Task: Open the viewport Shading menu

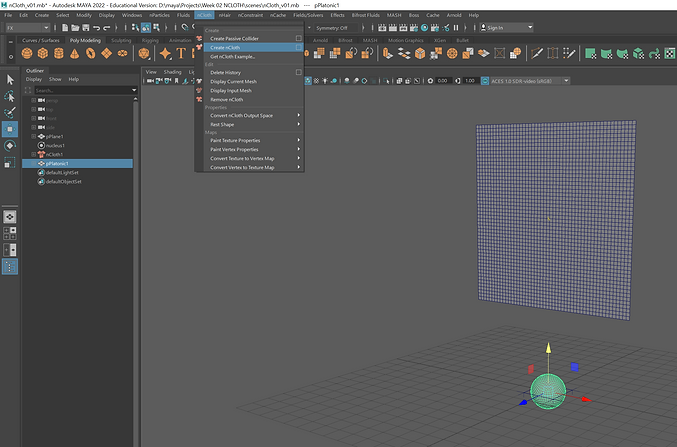Action: coord(172,72)
